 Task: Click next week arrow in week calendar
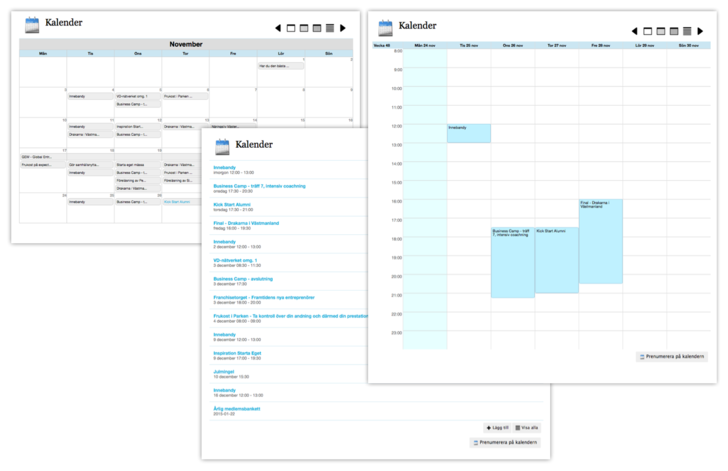(699, 32)
